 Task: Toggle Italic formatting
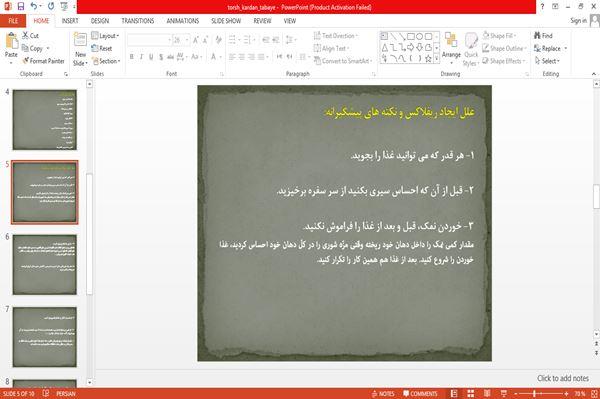pyautogui.click(x=142, y=57)
